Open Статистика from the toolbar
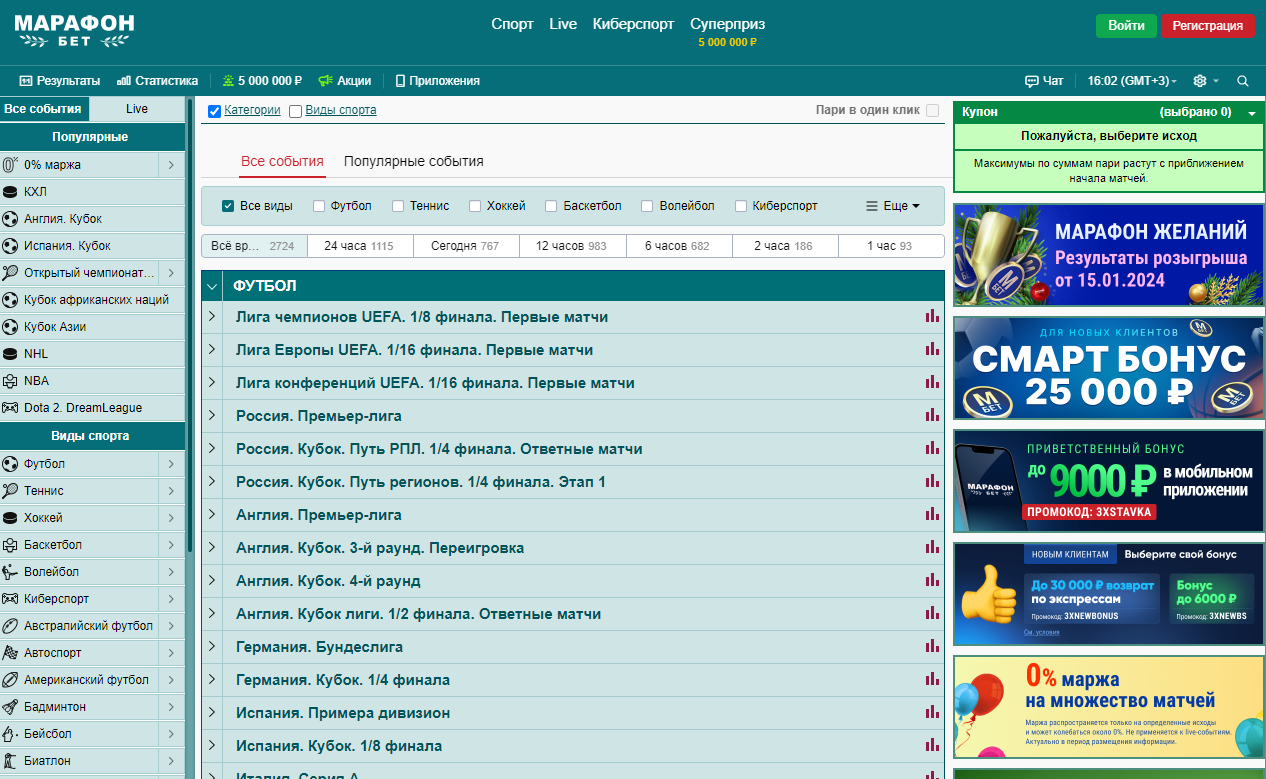This screenshot has height=779, width=1266. coord(157,81)
